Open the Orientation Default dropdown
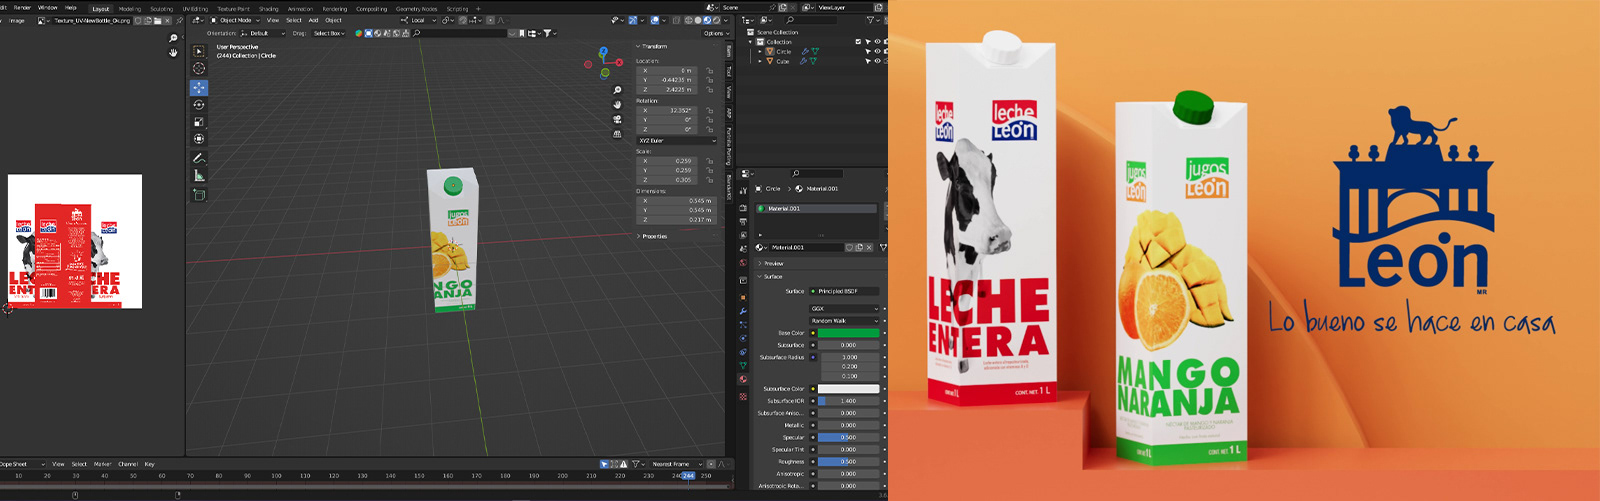 point(263,33)
